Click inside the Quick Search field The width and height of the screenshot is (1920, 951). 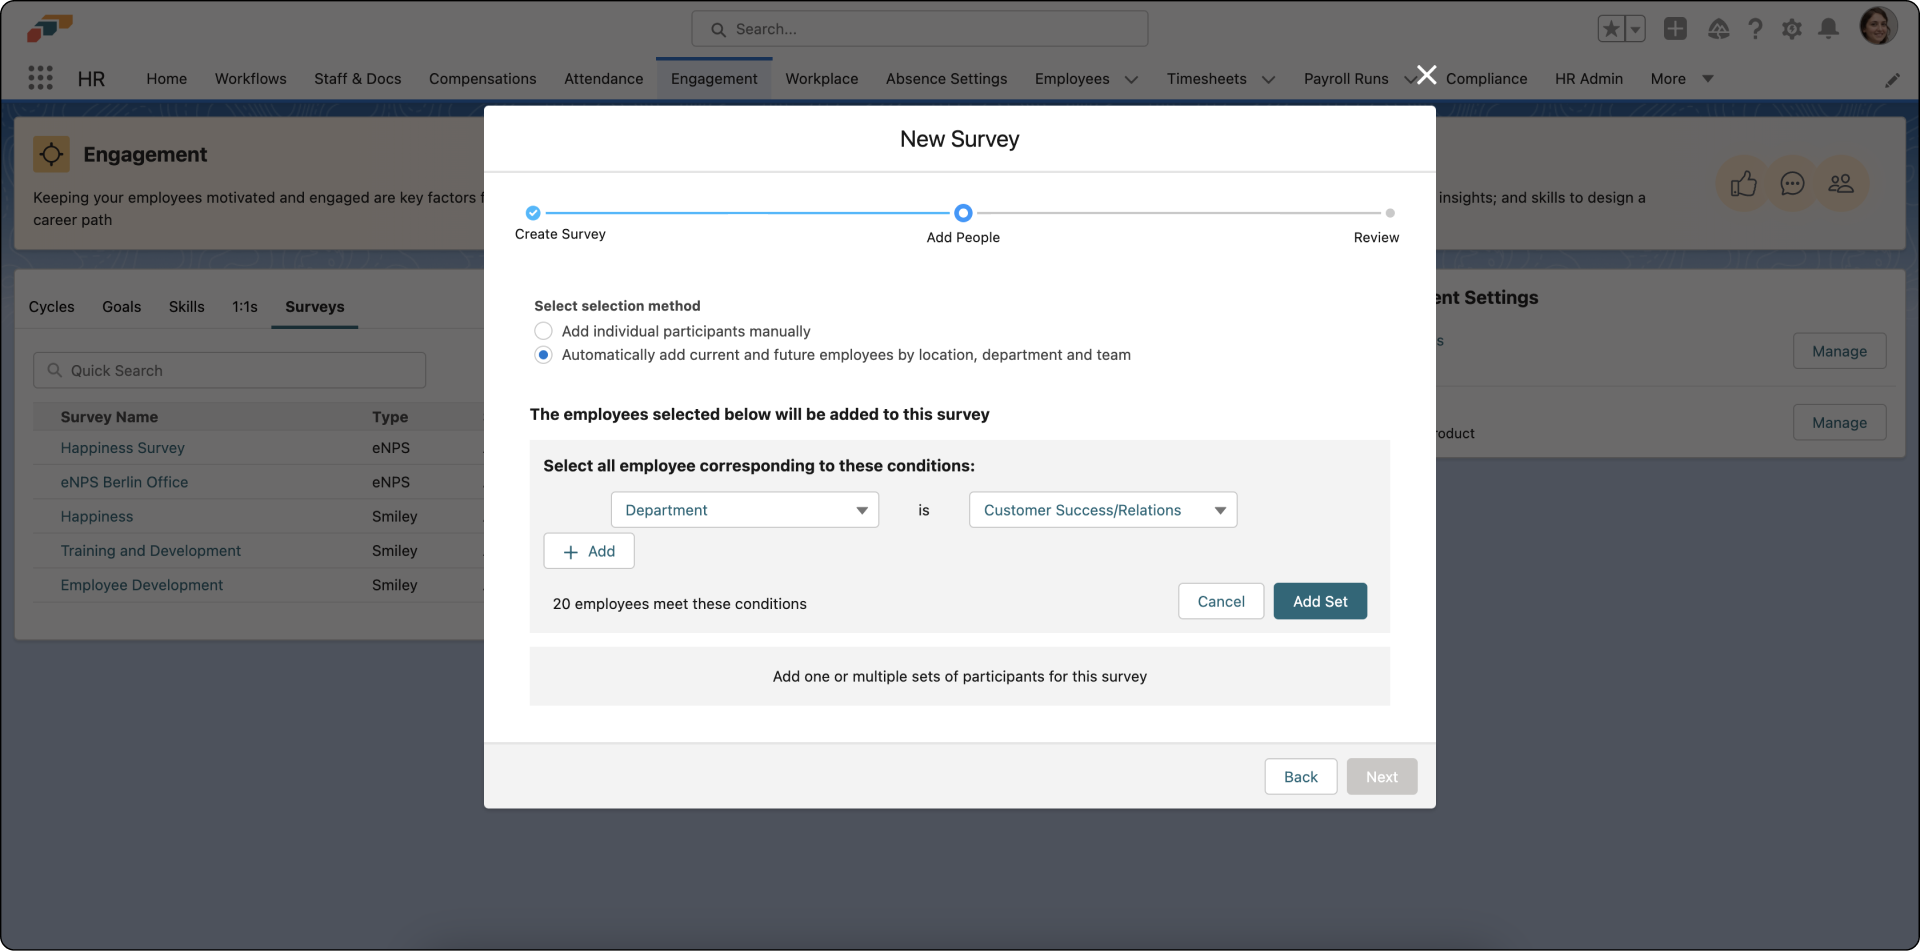[229, 370]
